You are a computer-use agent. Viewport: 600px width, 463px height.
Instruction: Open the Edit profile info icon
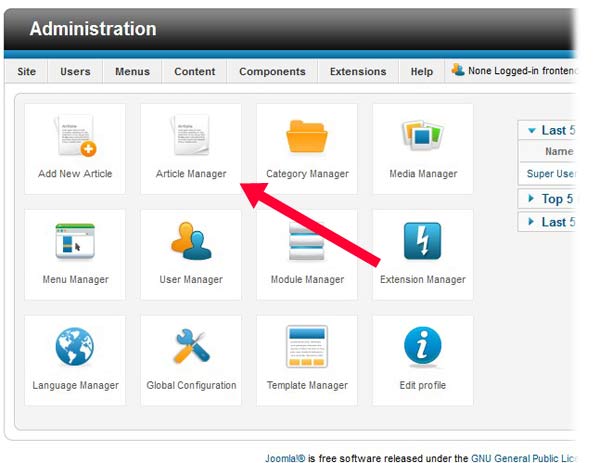tap(422, 346)
